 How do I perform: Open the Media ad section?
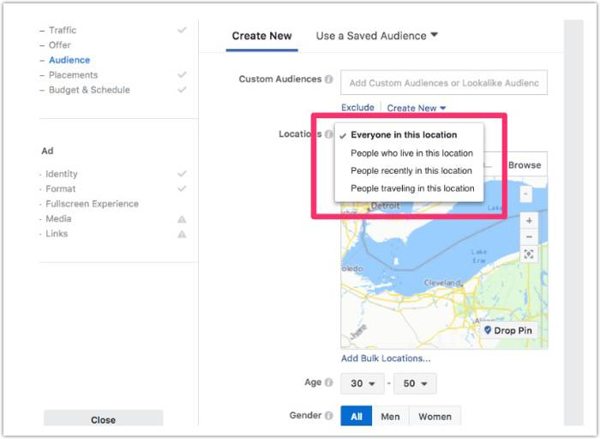(x=58, y=219)
